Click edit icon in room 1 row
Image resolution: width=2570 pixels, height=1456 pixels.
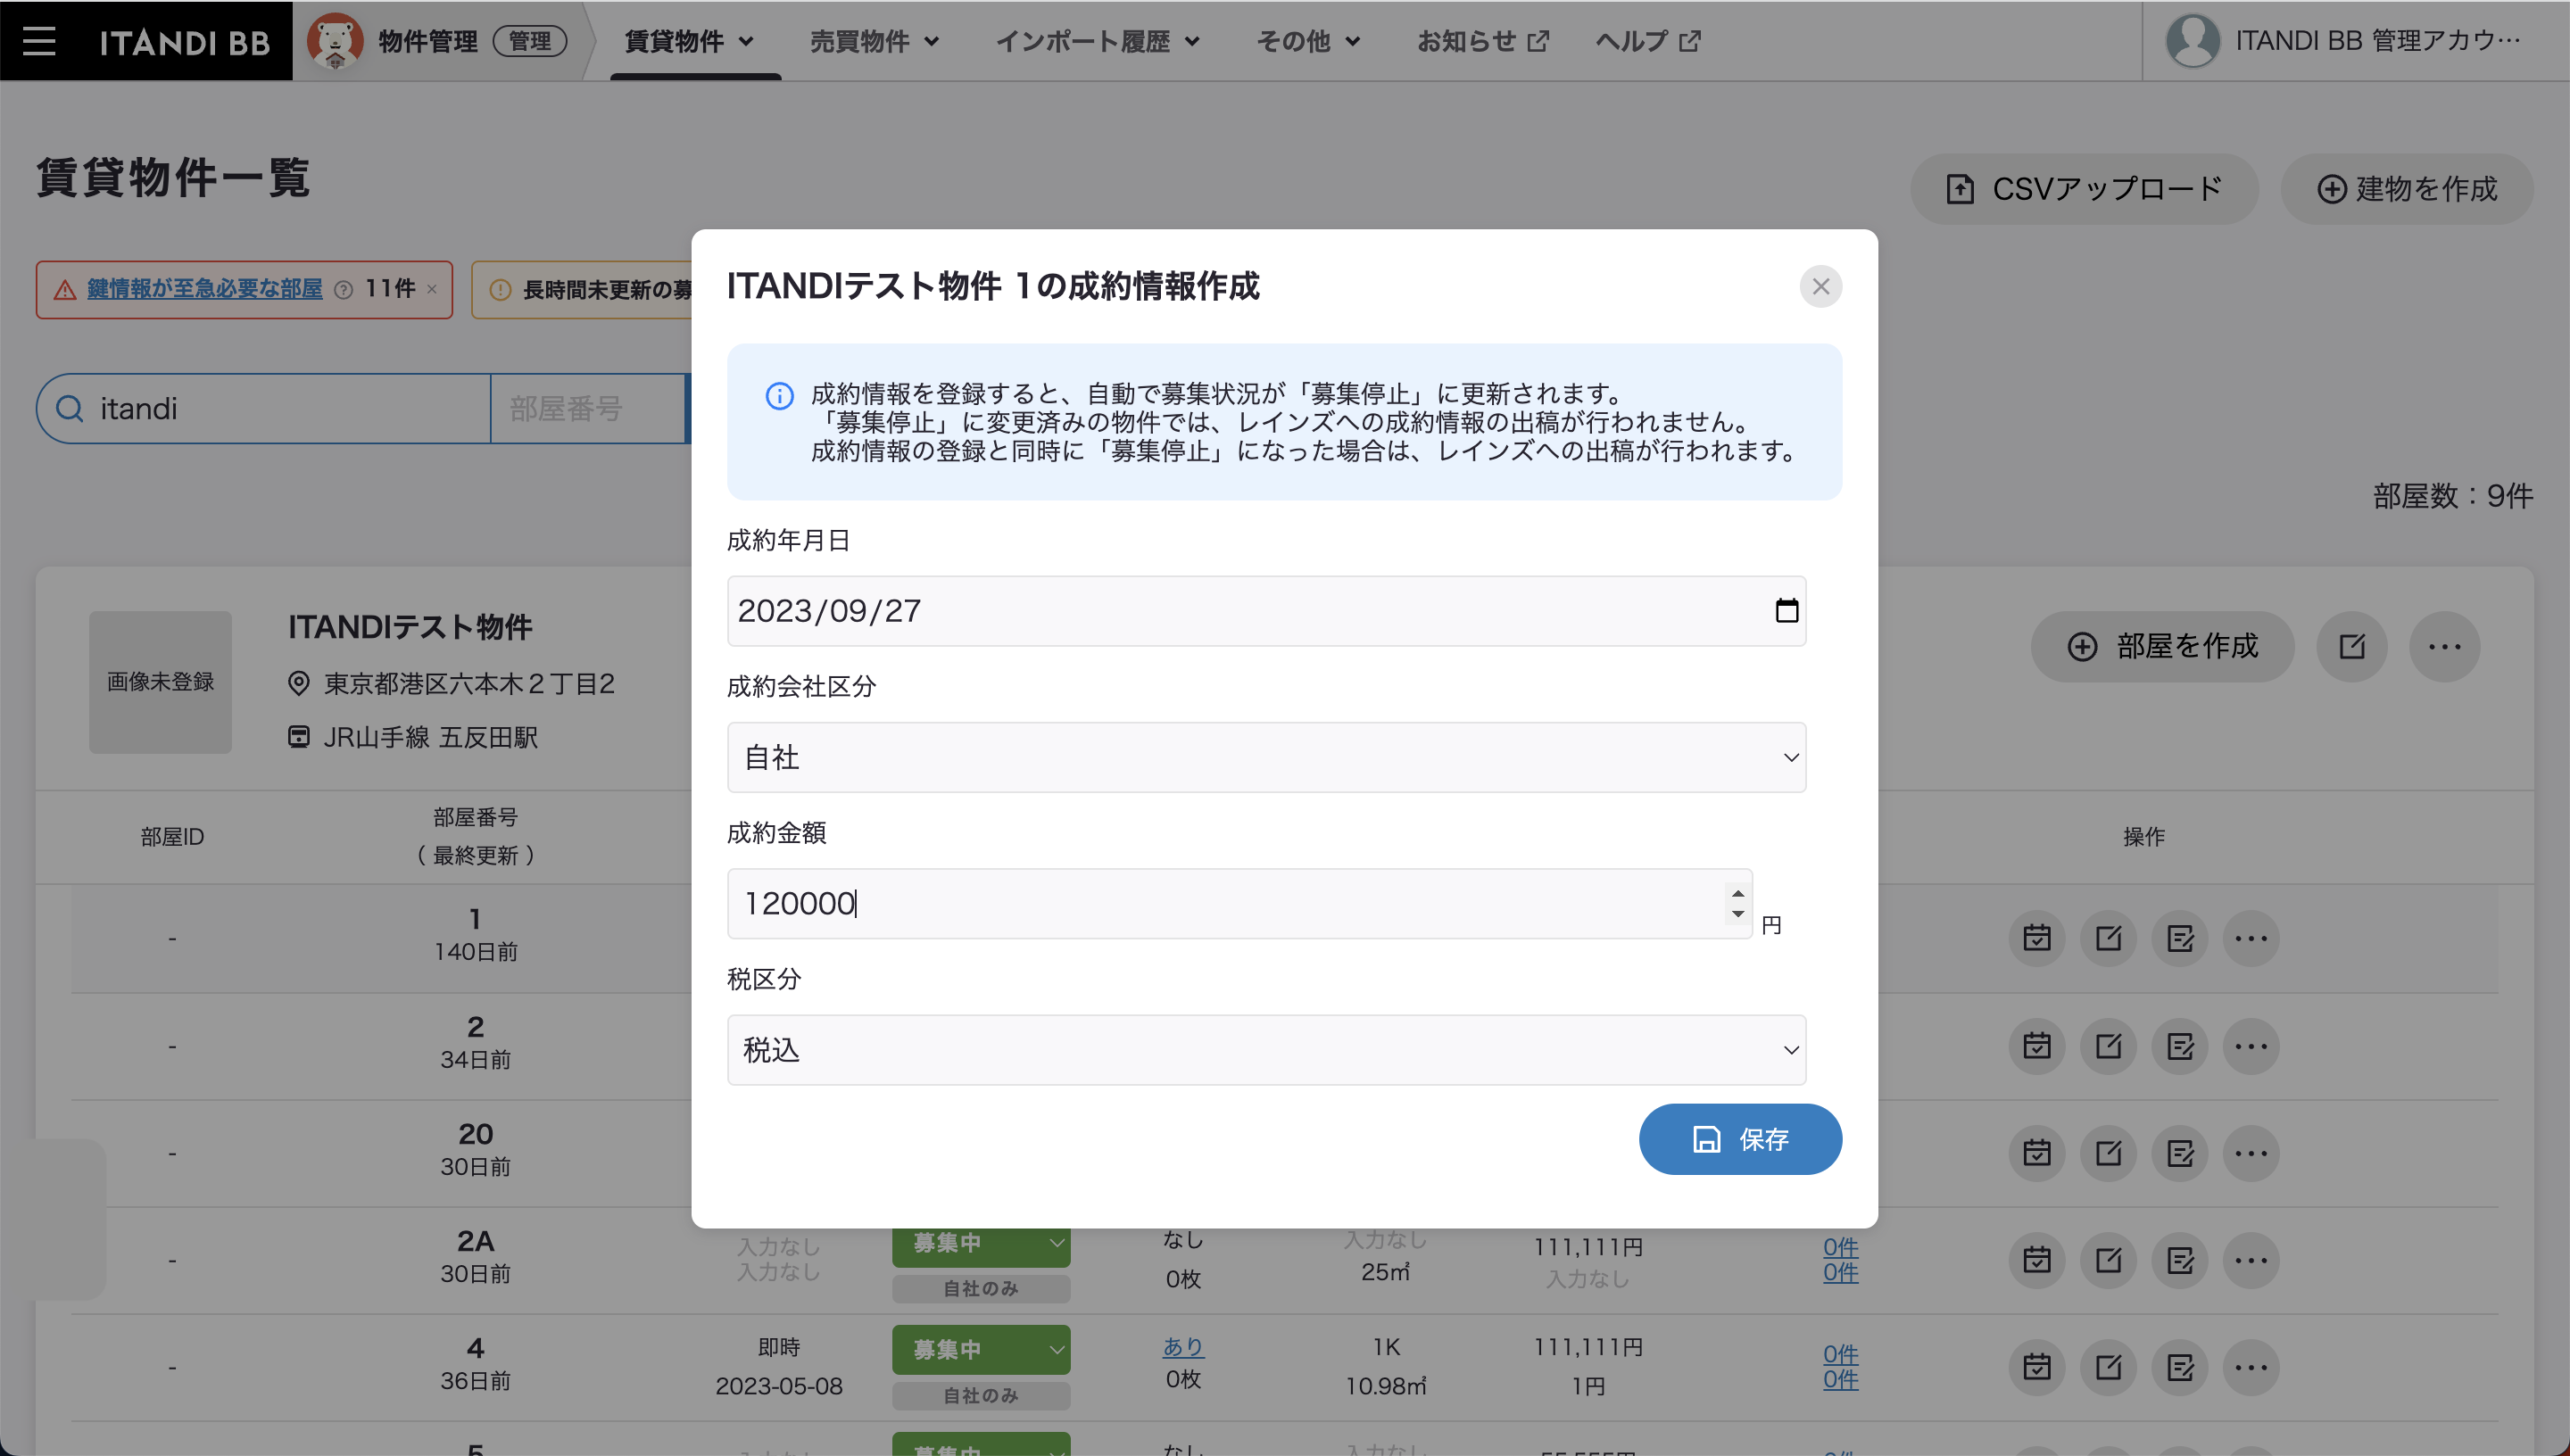click(x=2108, y=938)
